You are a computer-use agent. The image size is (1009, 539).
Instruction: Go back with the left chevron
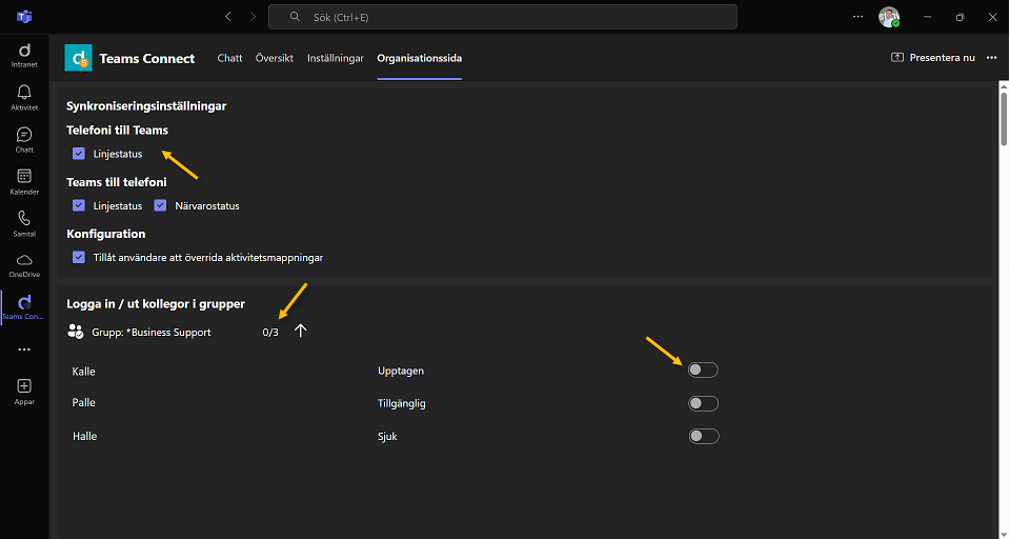point(228,17)
